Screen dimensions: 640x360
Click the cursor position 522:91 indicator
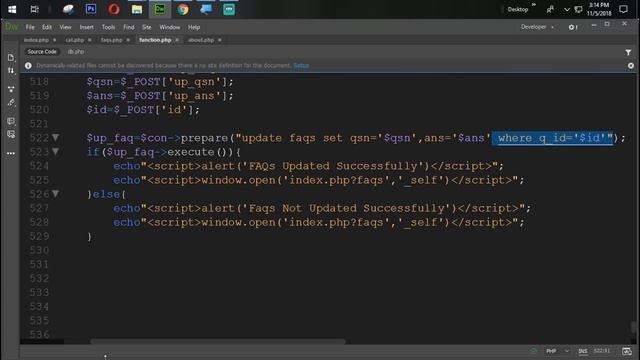(602, 351)
